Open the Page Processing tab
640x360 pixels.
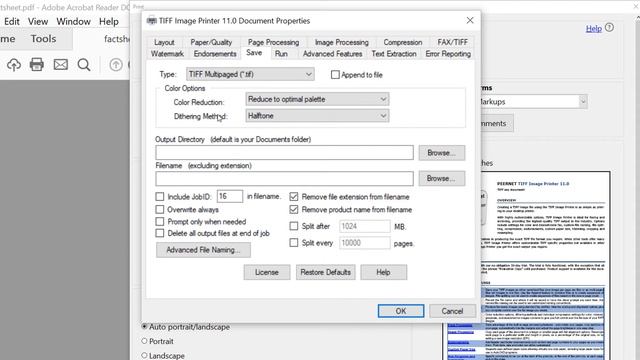pyautogui.click(x=273, y=42)
